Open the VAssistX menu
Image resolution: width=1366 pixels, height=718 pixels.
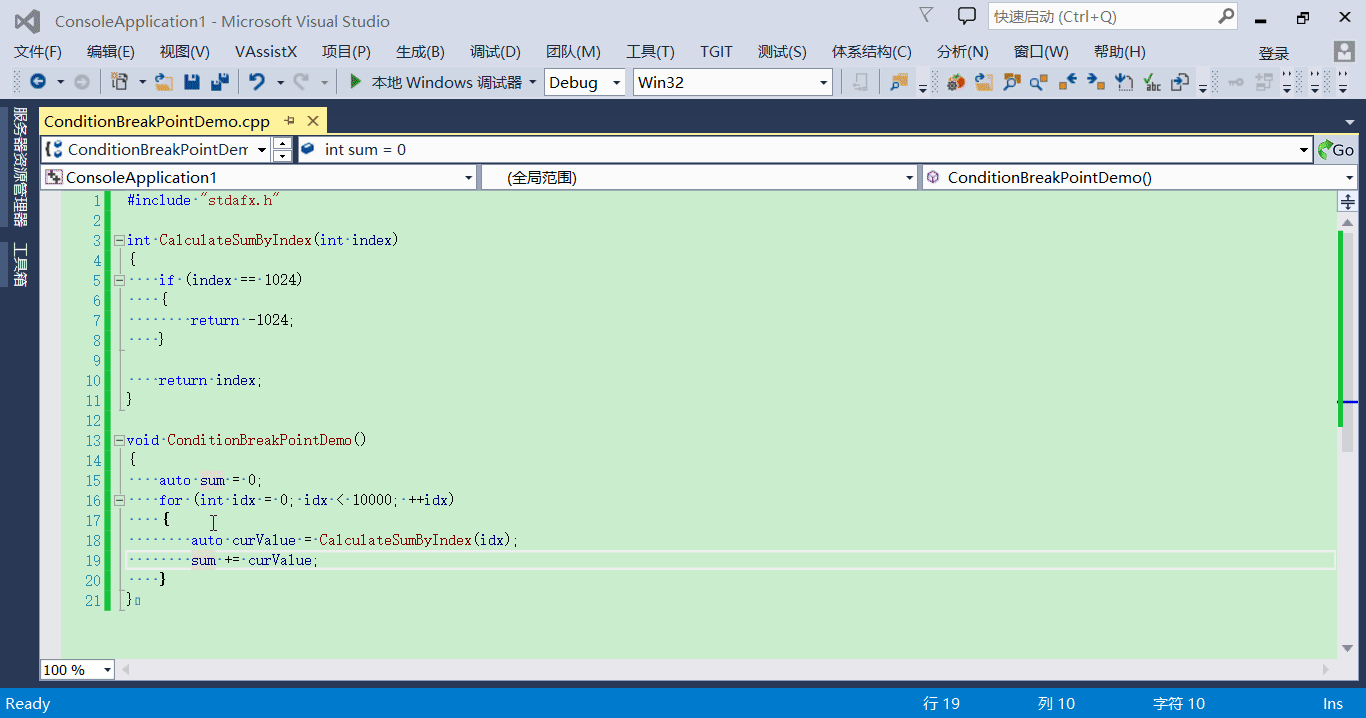pos(266,51)
